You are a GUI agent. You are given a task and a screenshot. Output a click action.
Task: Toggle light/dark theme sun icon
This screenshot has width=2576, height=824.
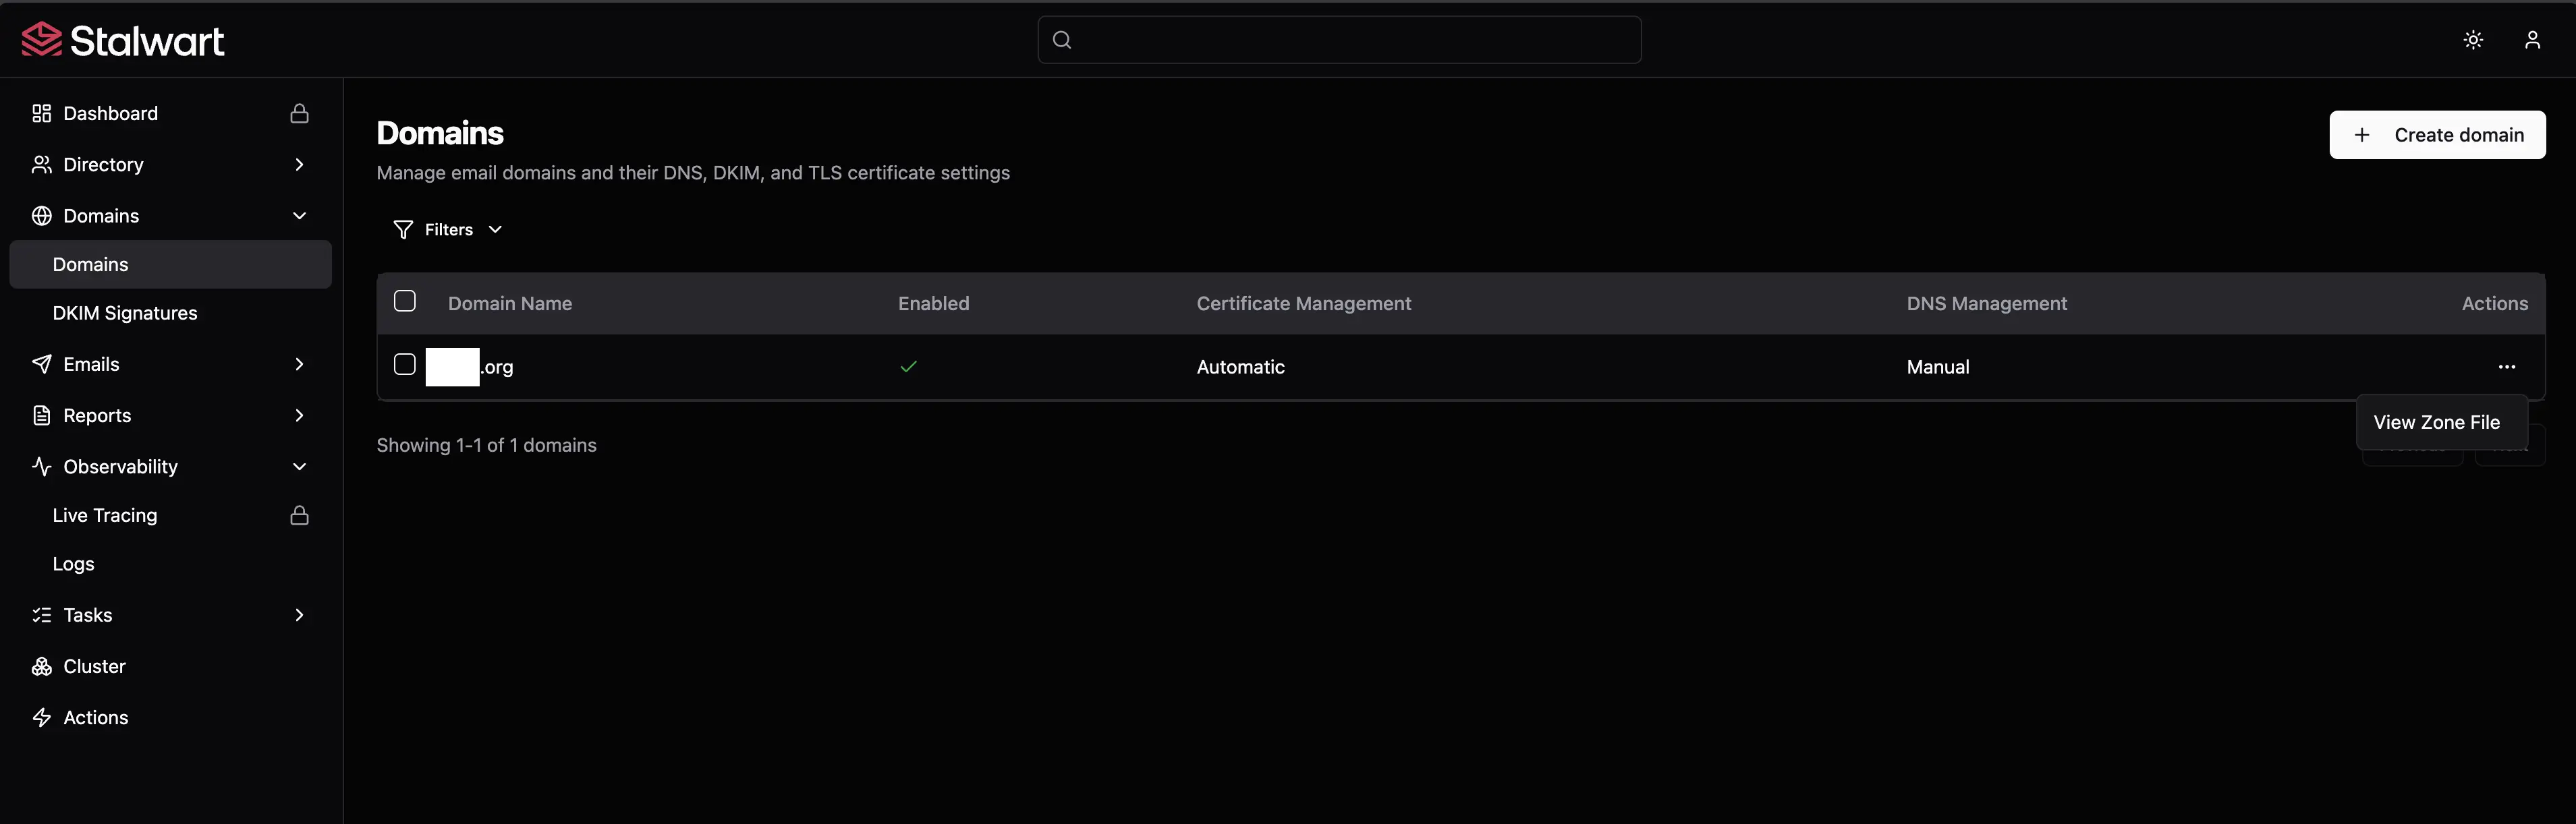[x=2473, y=40]
